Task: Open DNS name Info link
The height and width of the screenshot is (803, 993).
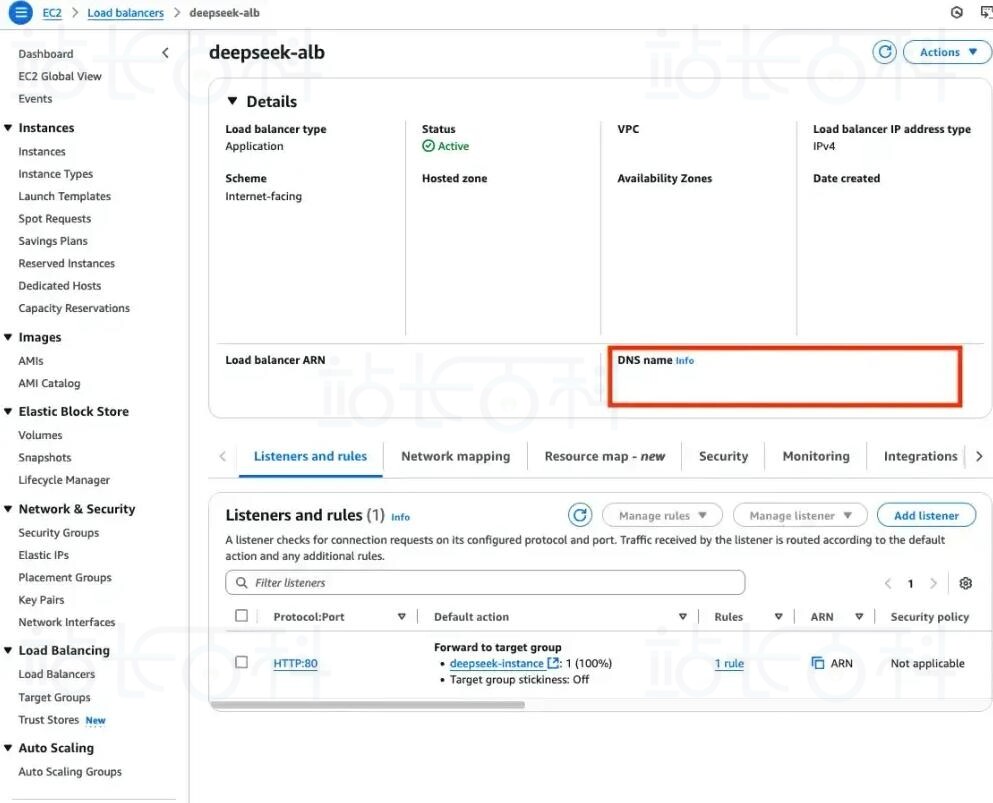Action: click(x=685, y=360)
